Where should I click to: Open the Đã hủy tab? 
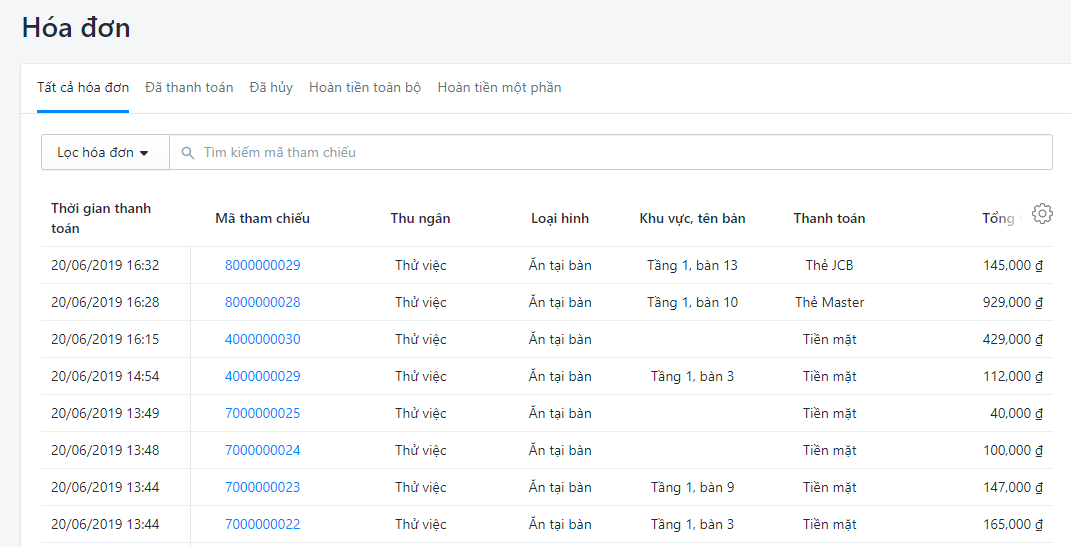coord(271,88)
